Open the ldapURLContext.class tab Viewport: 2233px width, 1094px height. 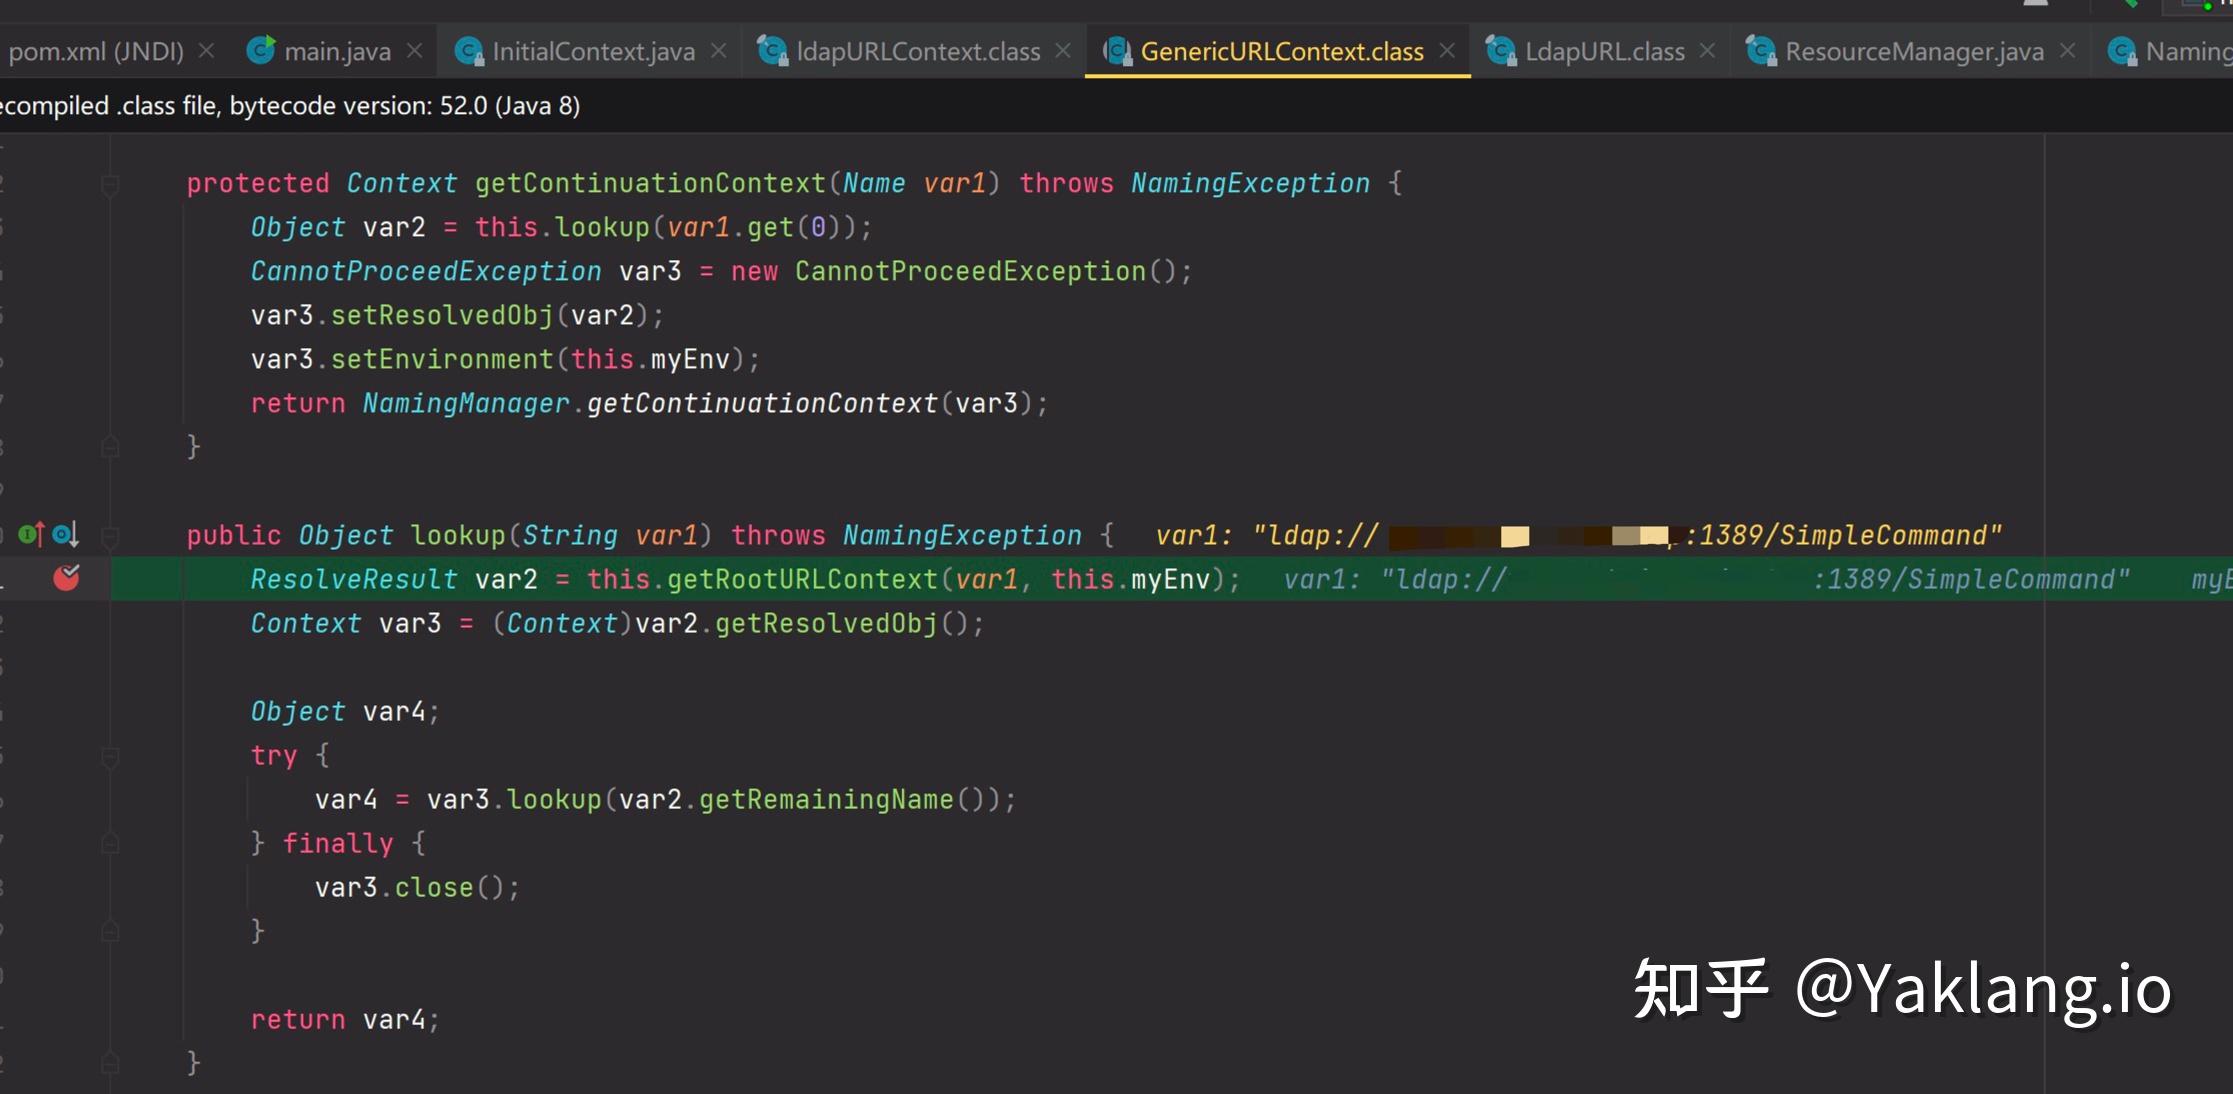tap(917, 52)
